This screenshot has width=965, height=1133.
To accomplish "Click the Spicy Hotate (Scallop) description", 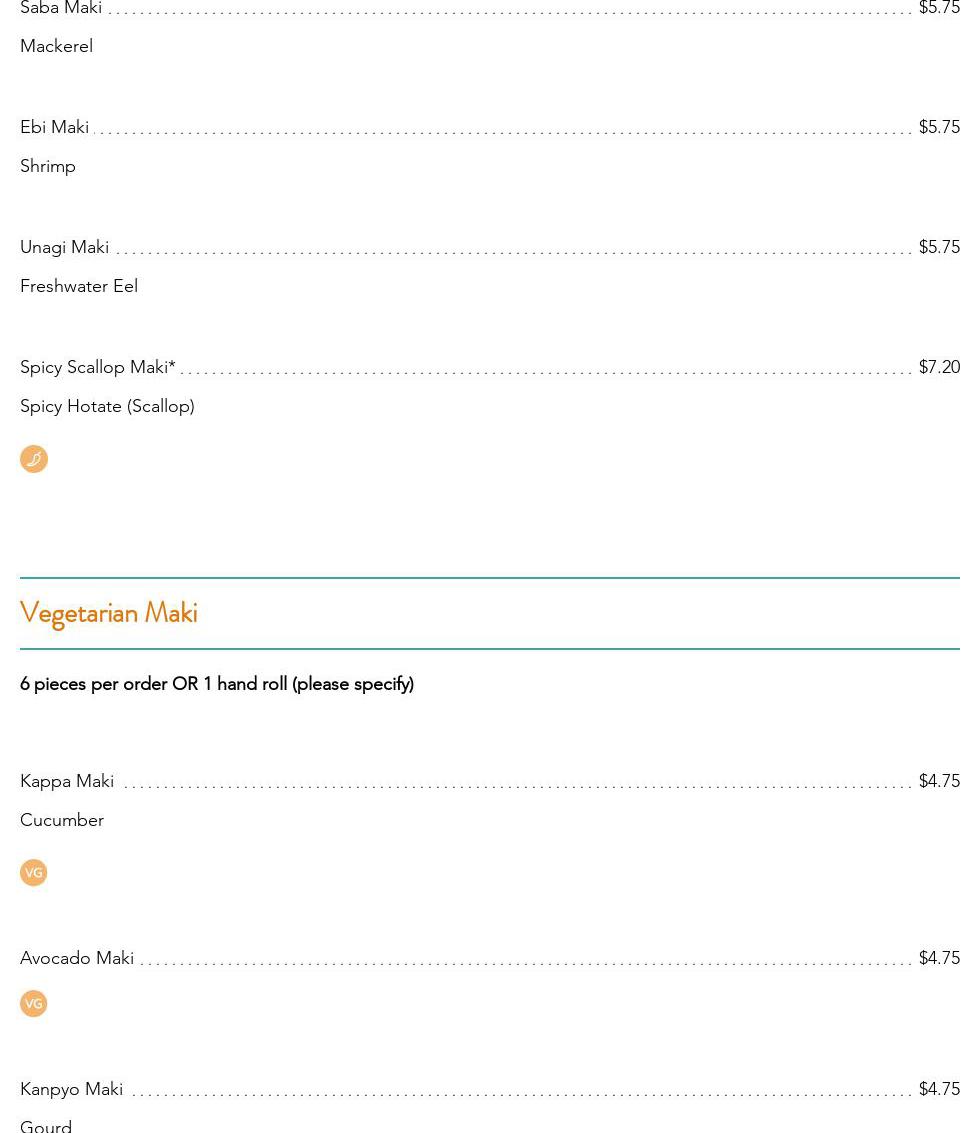I will point(107,406).
